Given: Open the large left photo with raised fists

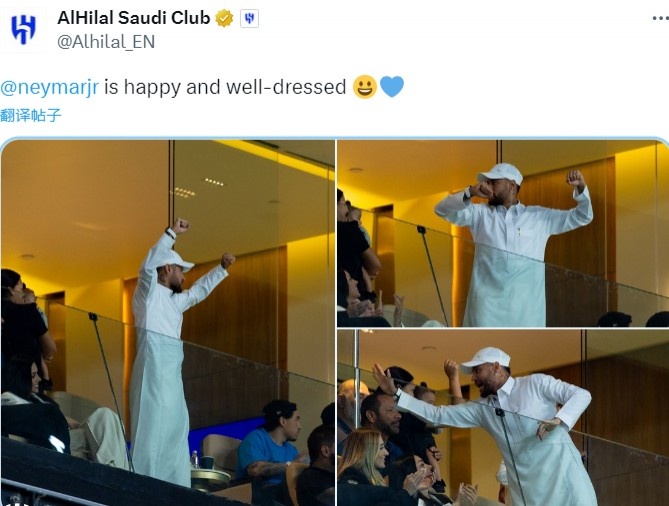Looking at the screenshot, I should pyautogui.click(x=168, y=323).
